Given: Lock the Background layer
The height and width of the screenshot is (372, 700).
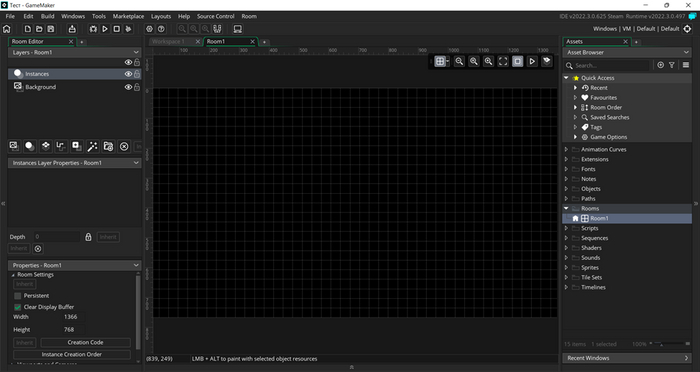Looking at the screenshot, I should point(137,87).
